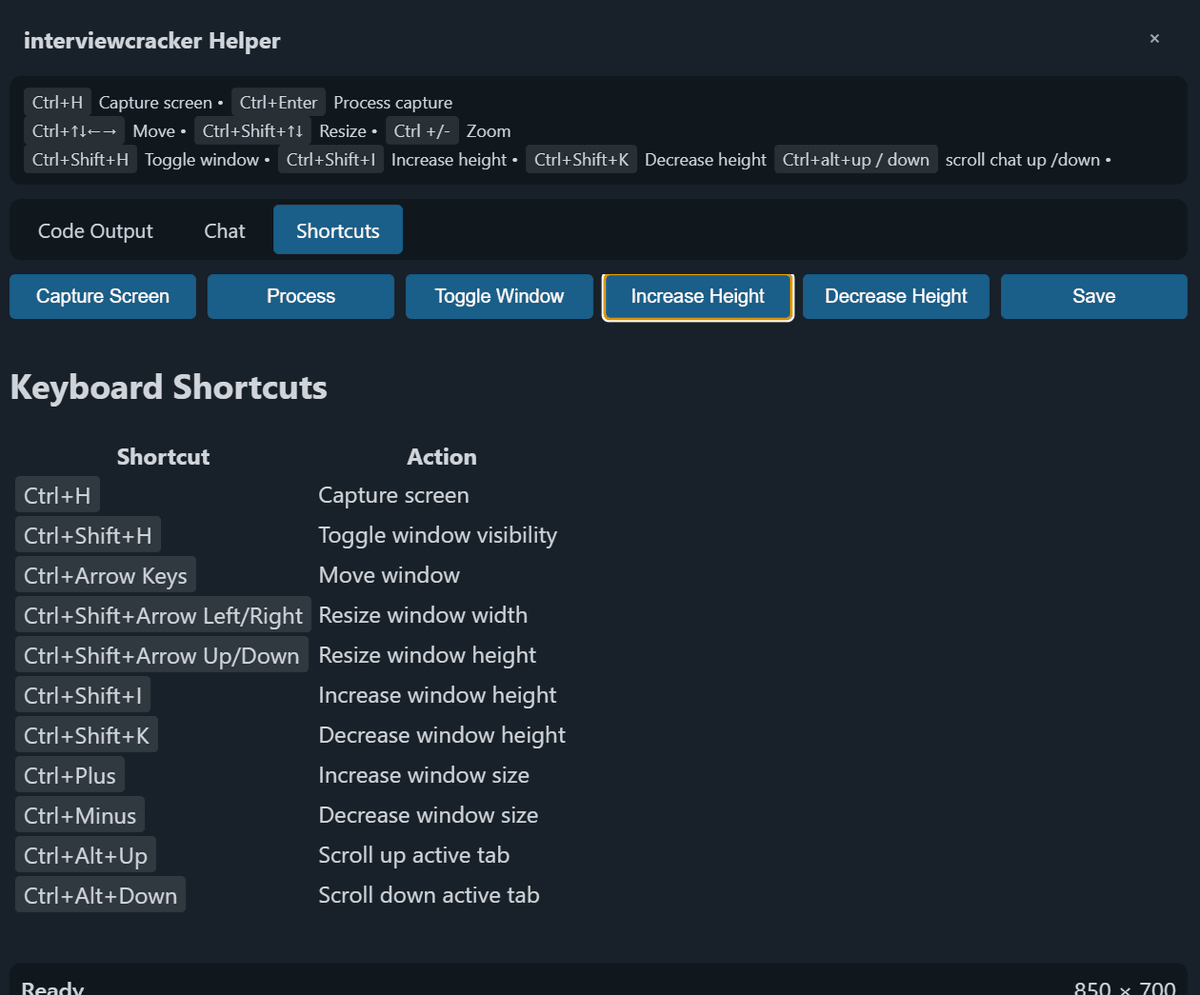
Task: Switch to the Code Output tab
Action: pos(95,231)
